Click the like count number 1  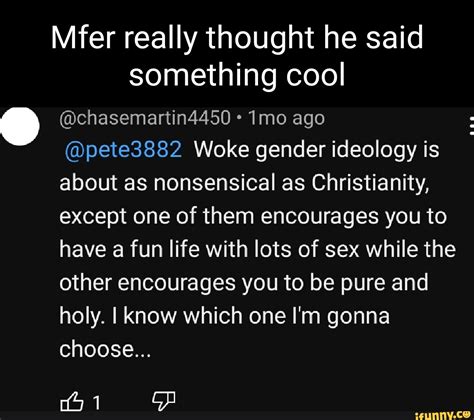tap(96, 403)
